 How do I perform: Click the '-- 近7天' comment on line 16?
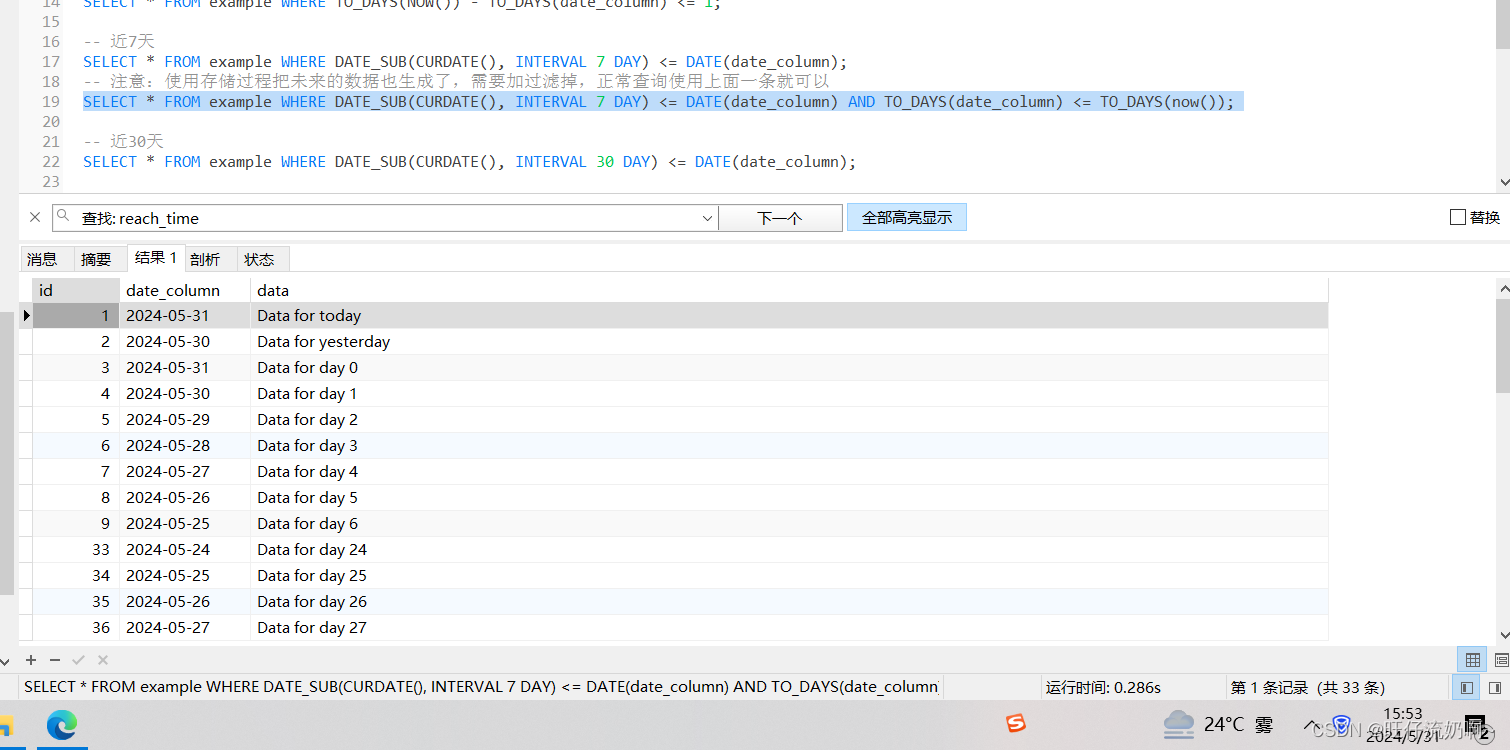pos(119,42)
